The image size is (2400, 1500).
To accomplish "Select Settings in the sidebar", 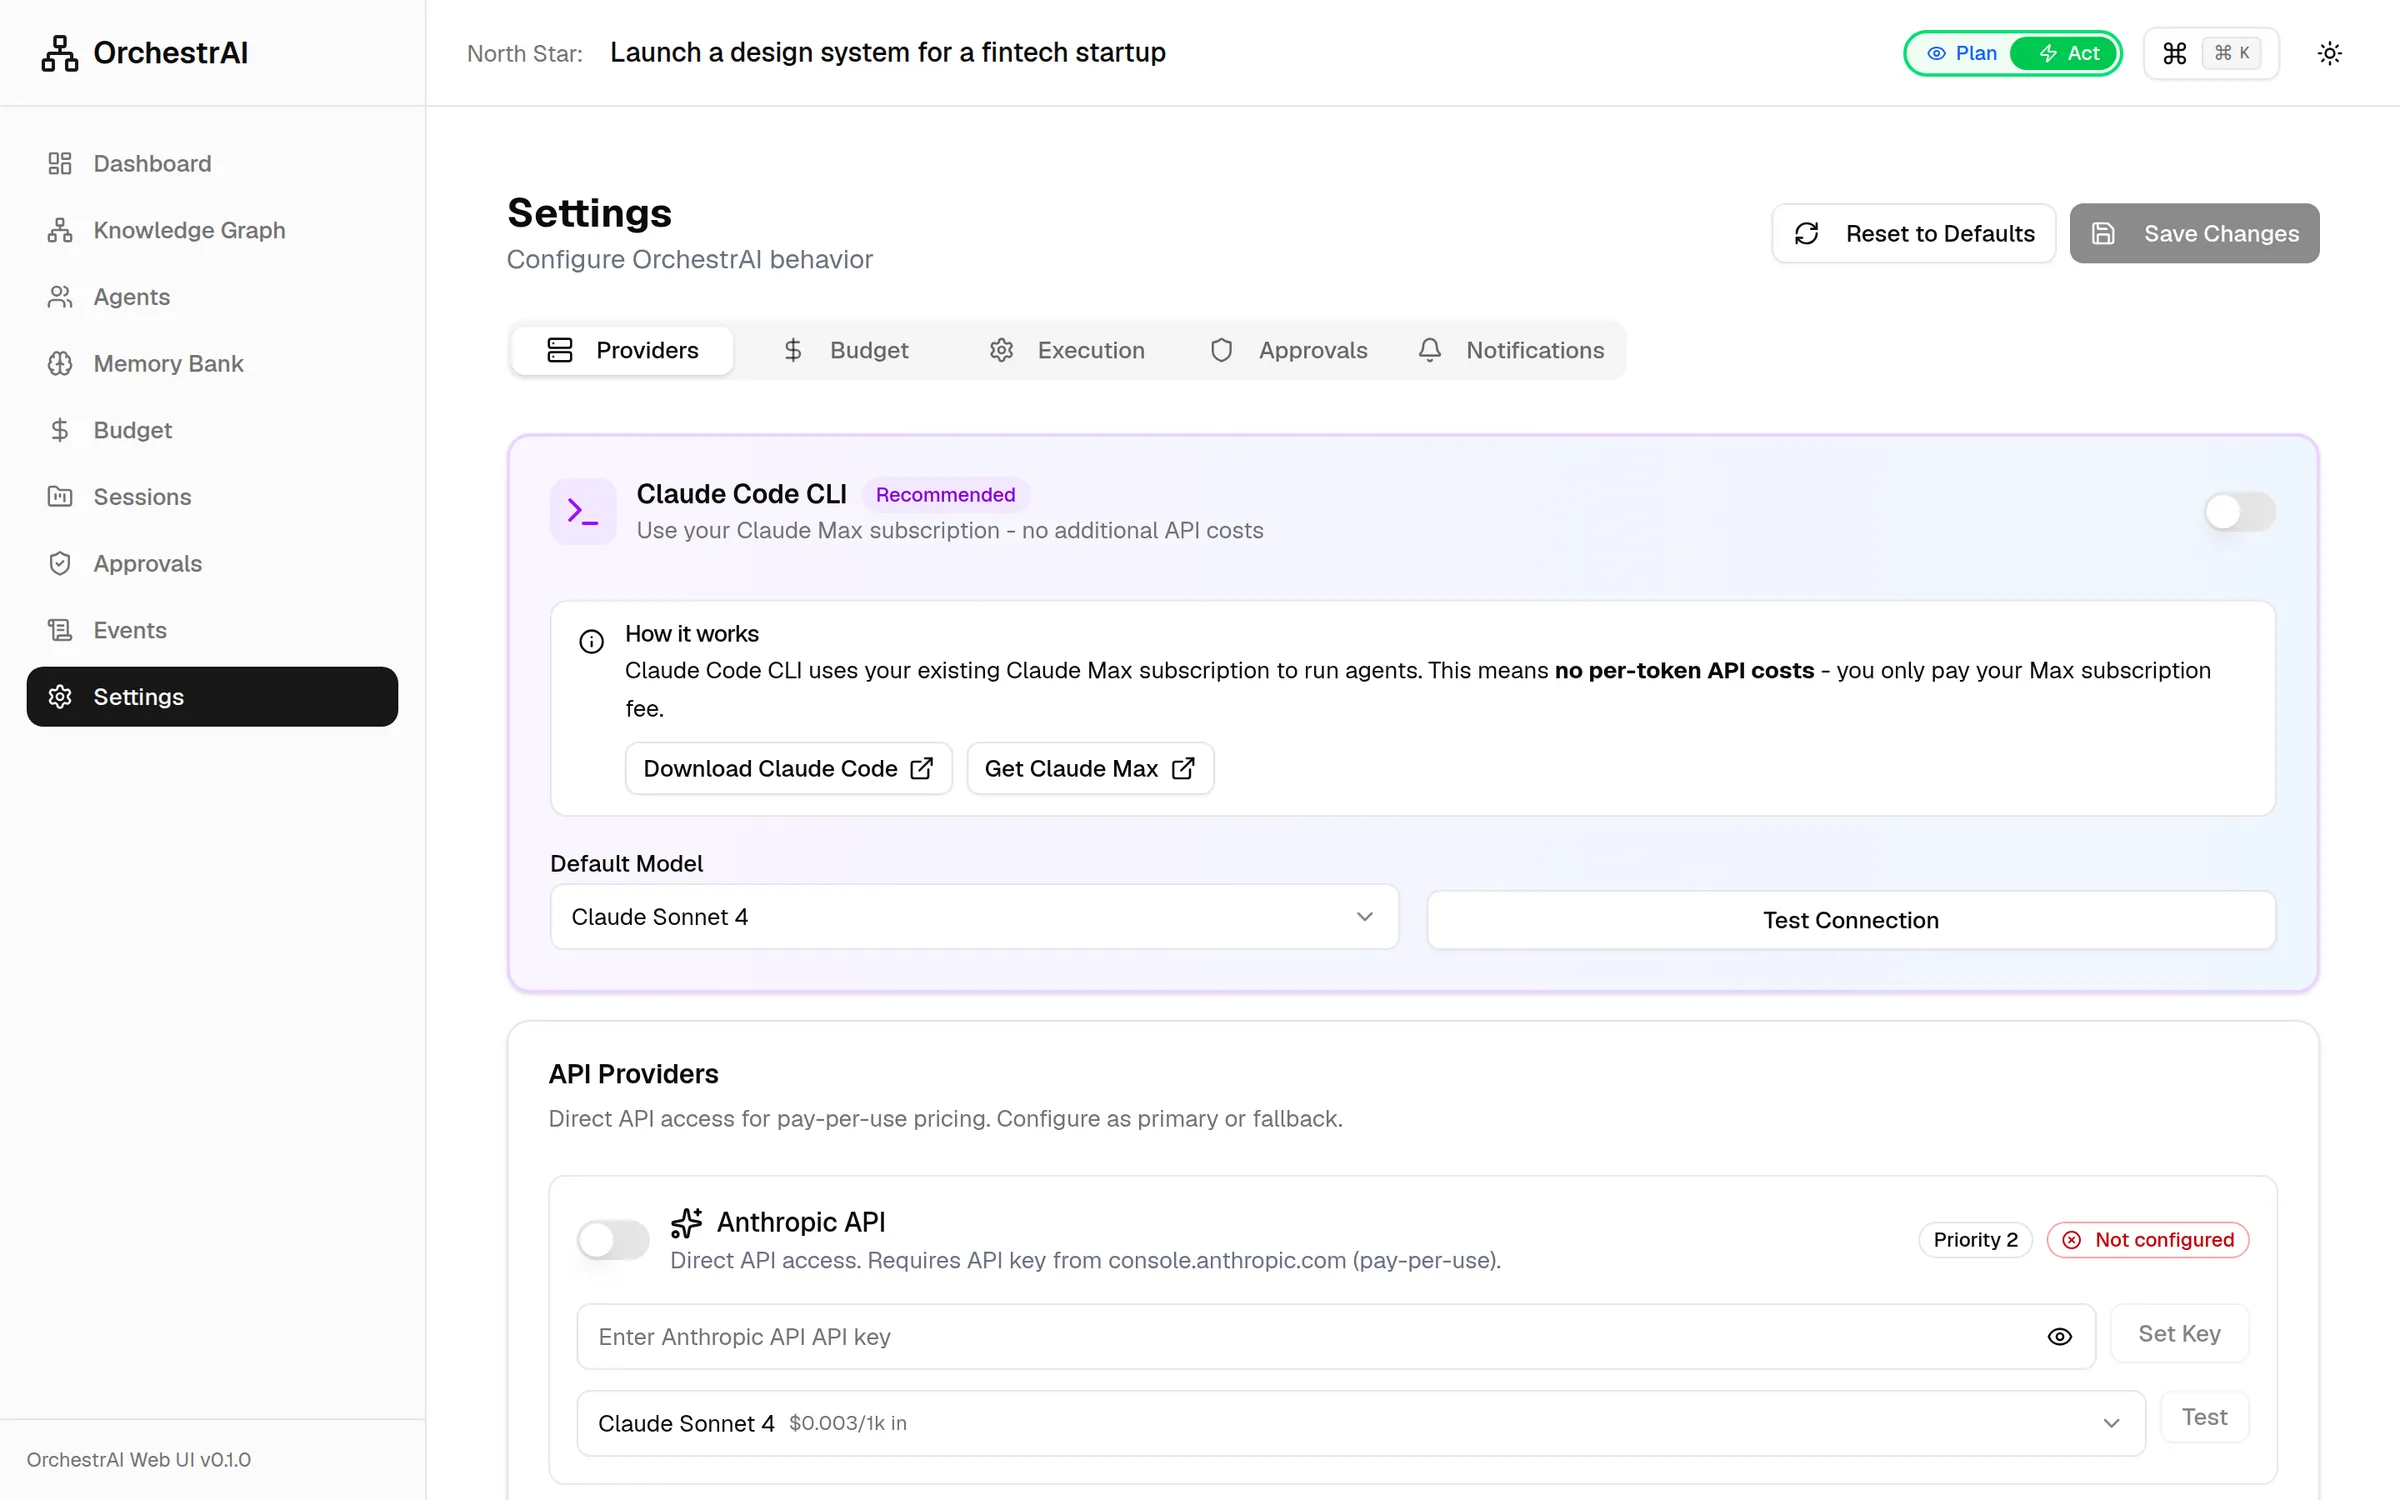I will coord(212,697).
